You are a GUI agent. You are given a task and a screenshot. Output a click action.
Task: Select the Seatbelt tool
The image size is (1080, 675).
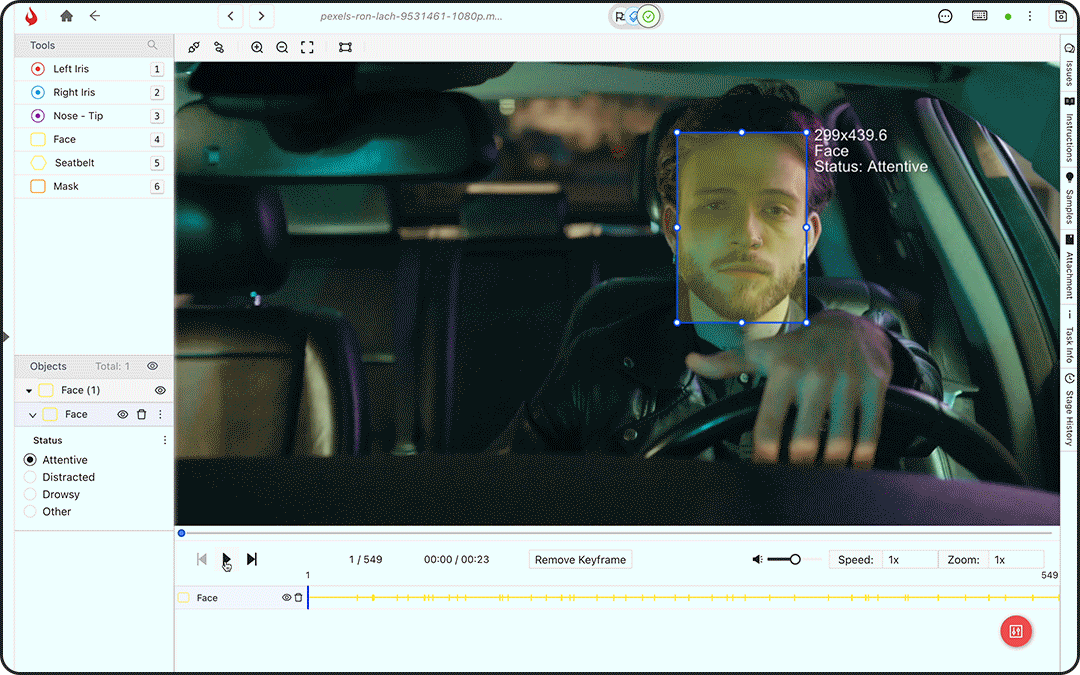click(74, 163)
